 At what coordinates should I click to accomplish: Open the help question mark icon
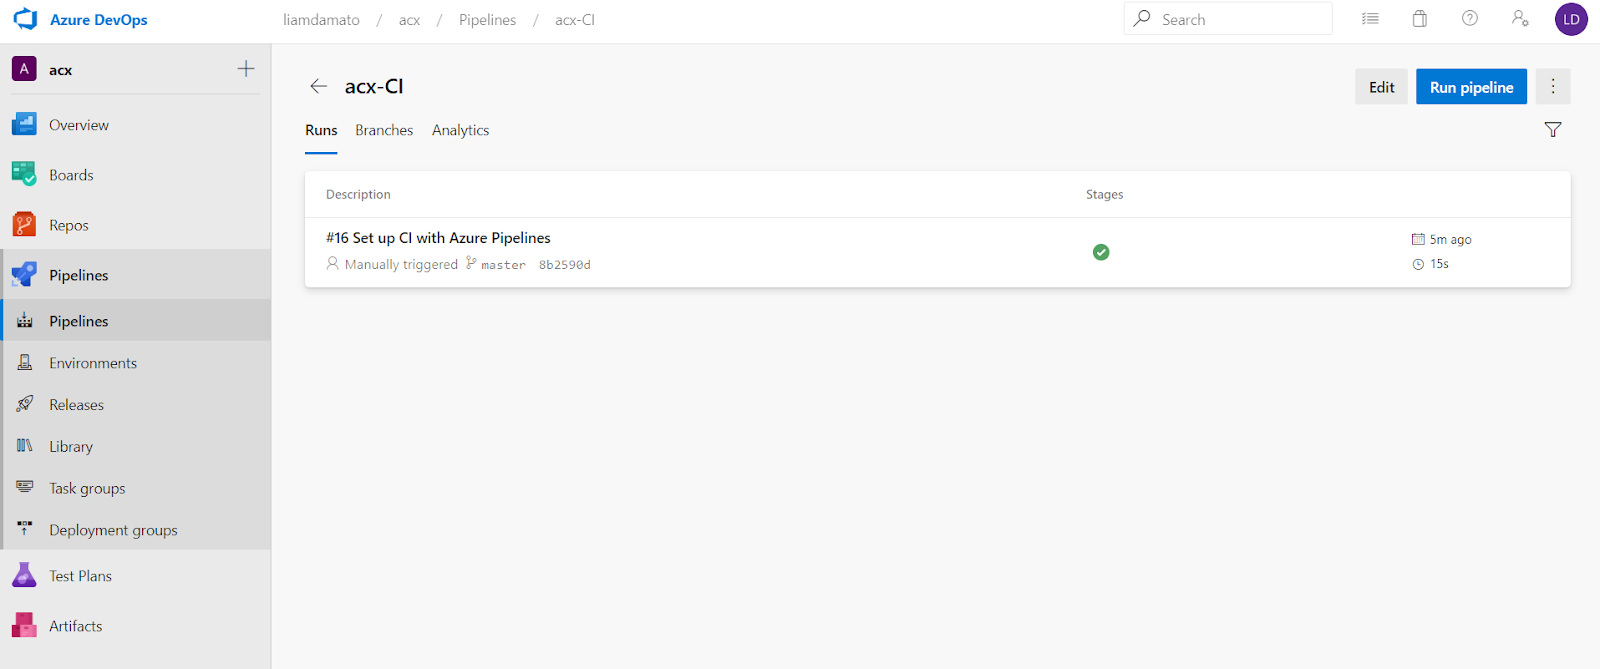coord(1470,18)
